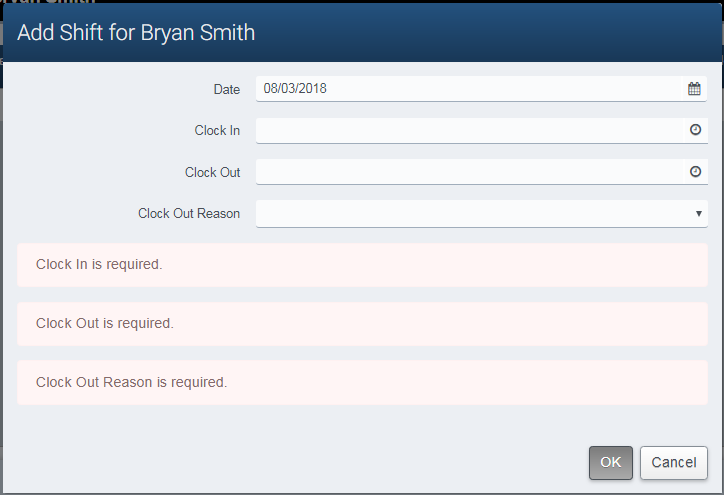Click the empty footer area left of OK
This screenshot has width=724, height=495.
(300, 463)
